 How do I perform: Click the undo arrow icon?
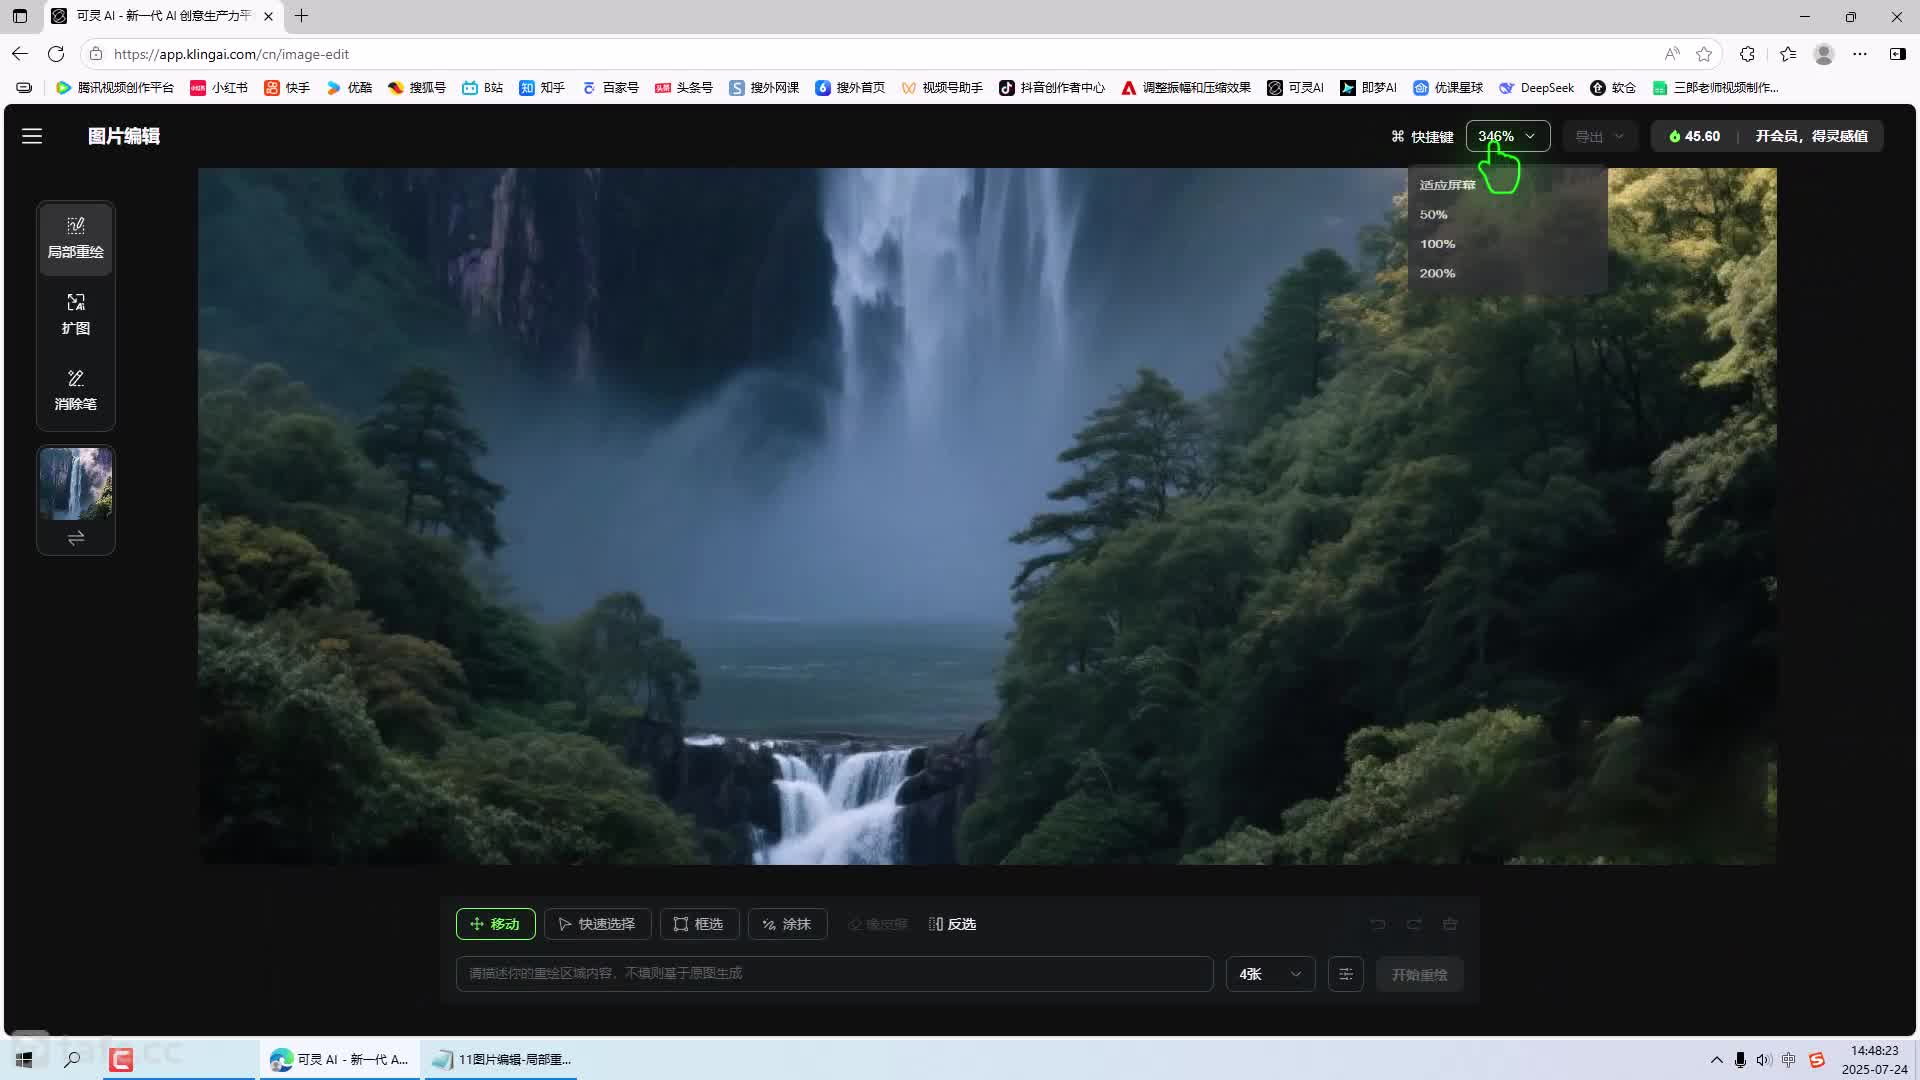[1378, 924]
